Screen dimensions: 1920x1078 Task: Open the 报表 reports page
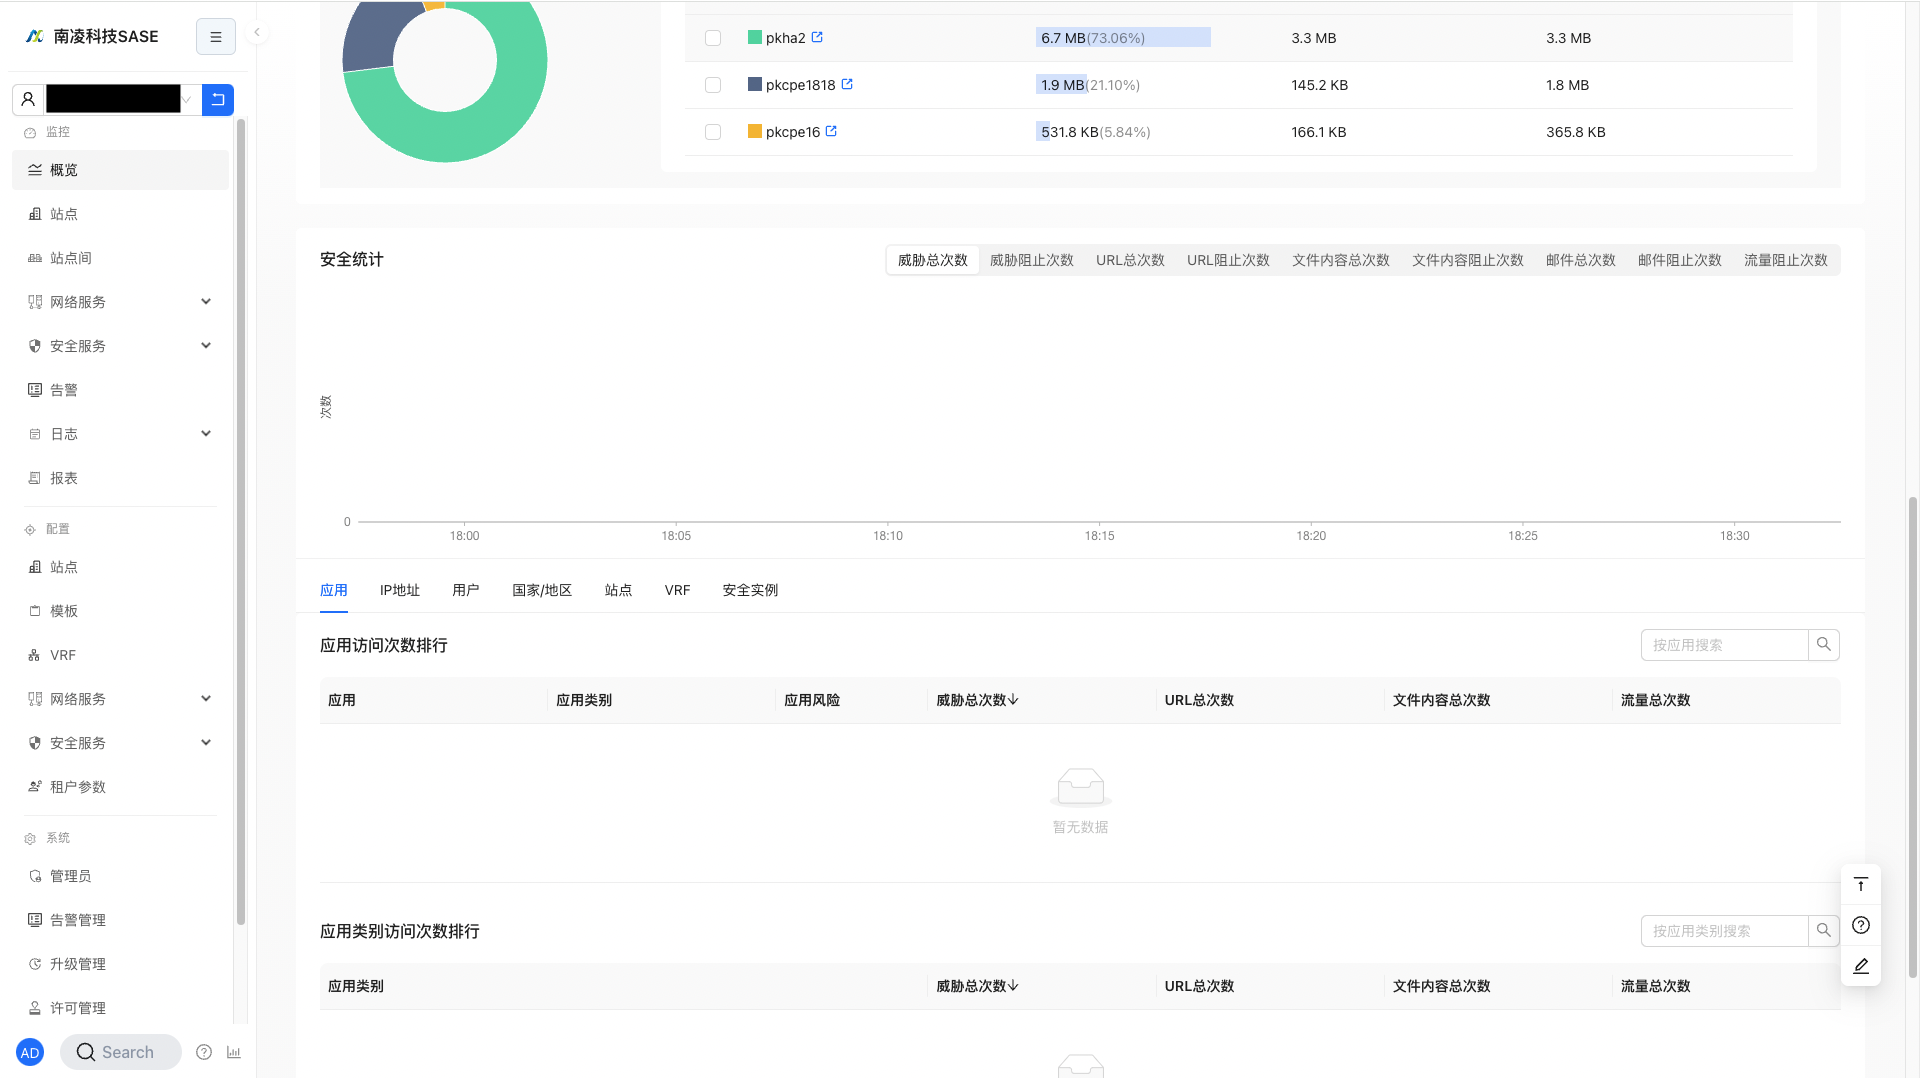coord(120,478)
